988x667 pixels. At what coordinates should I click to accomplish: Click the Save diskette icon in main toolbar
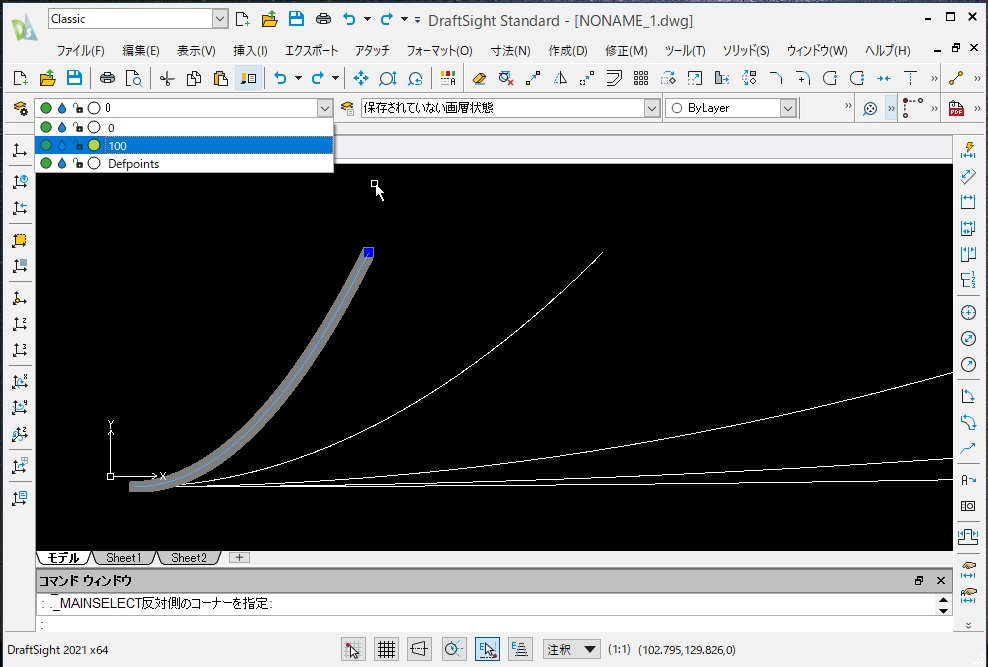coord(74,78)
